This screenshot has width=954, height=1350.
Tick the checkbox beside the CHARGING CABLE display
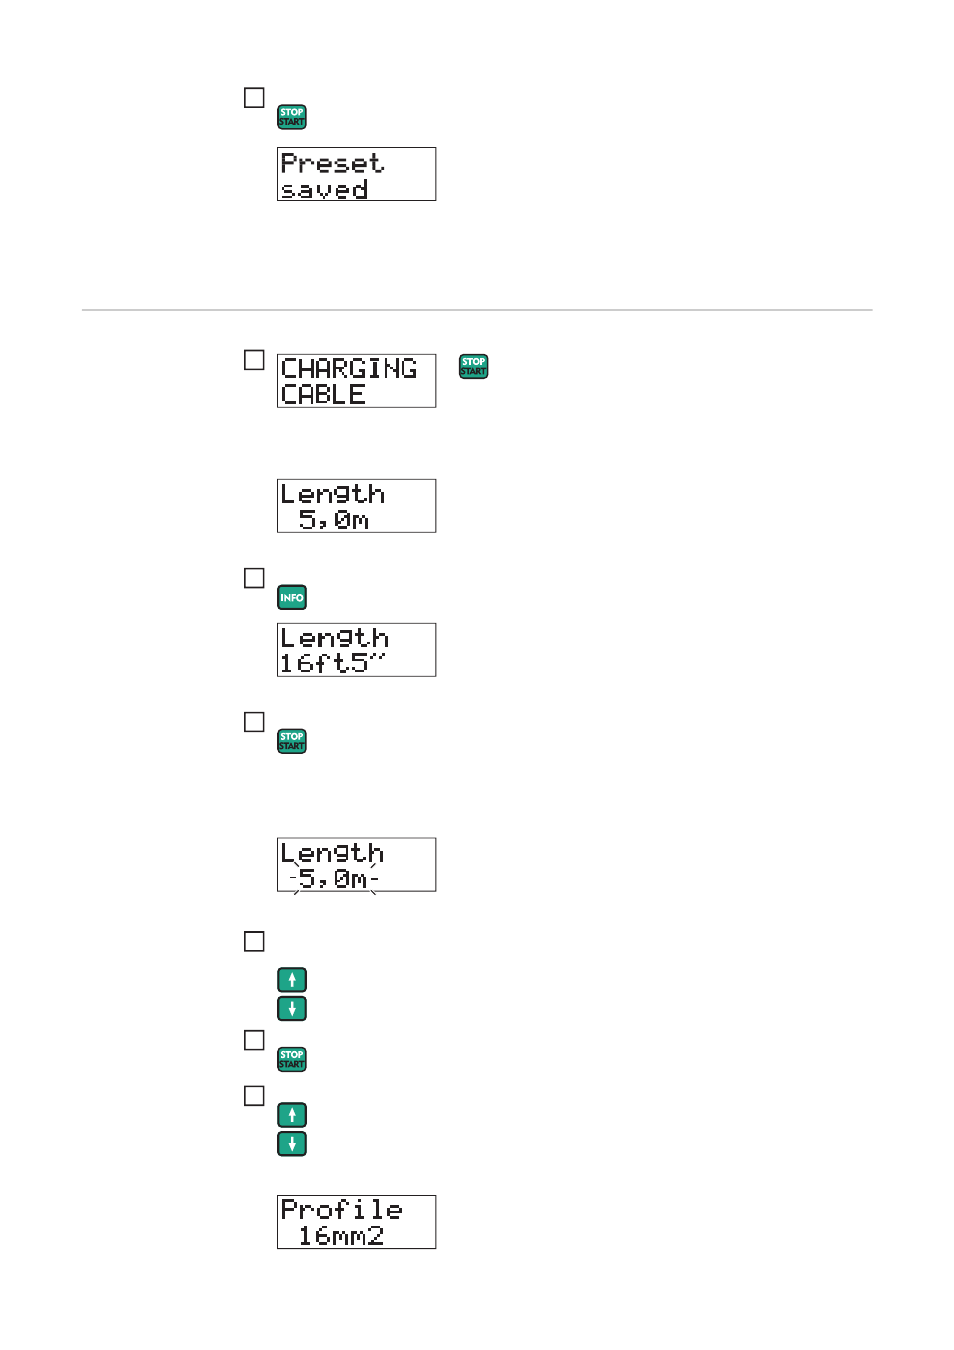[255, 360]
